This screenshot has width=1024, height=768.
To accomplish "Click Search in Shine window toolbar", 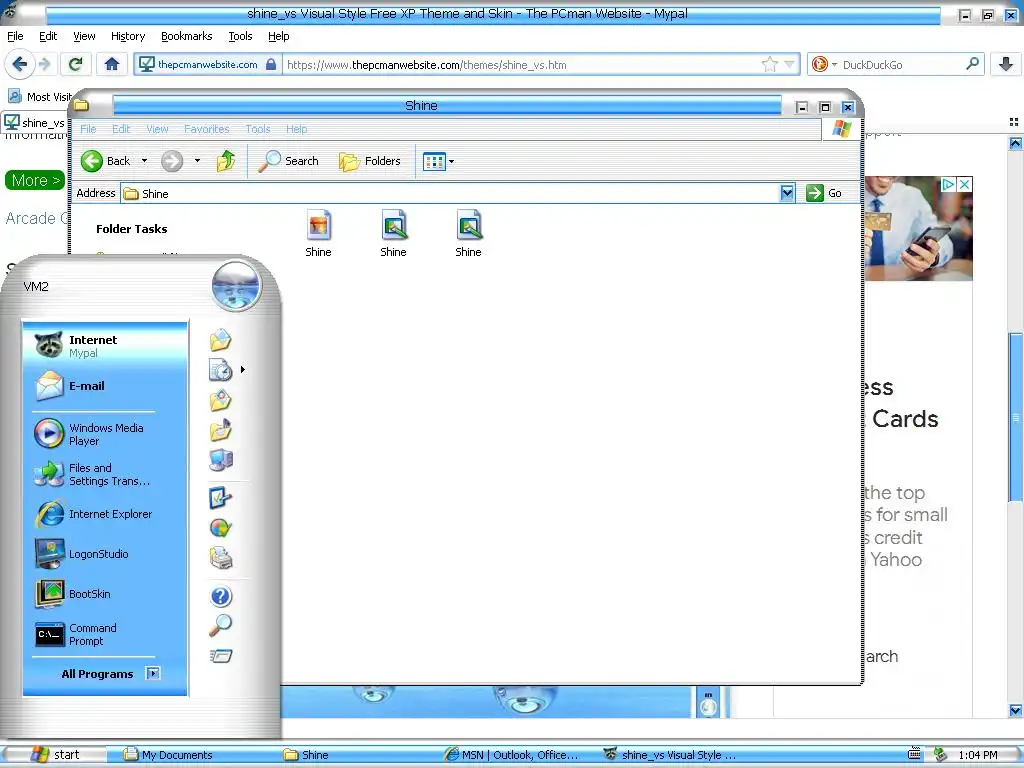I will (x=289, y=161).
